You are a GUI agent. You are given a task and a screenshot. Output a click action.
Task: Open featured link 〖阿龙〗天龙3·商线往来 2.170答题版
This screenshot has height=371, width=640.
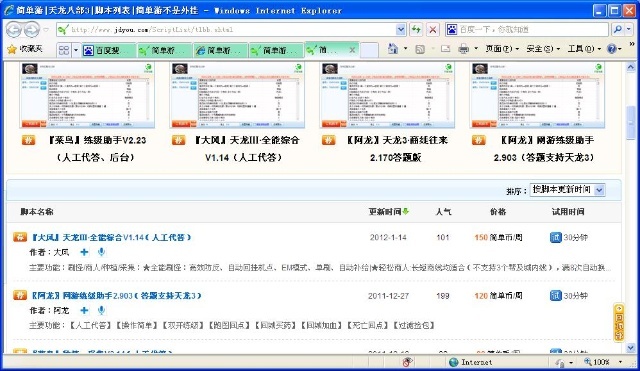(x=396, y=149)
